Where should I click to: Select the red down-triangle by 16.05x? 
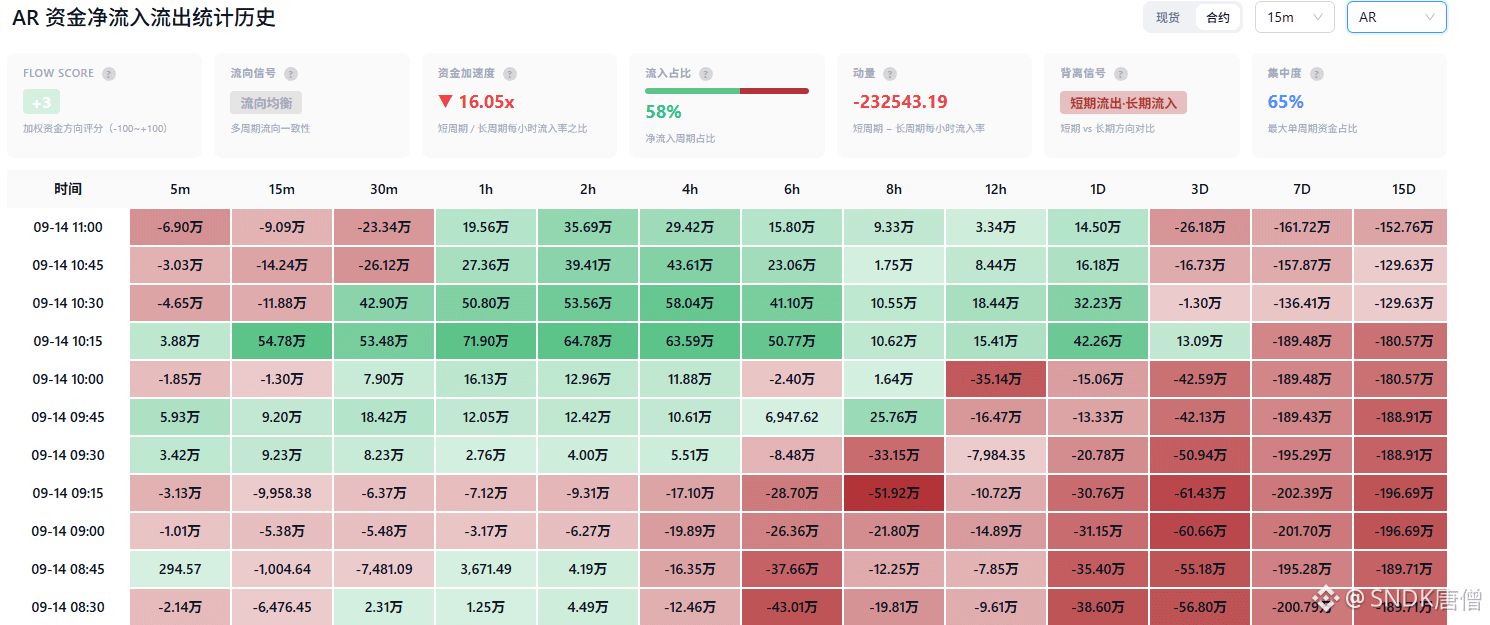point(445,102)
